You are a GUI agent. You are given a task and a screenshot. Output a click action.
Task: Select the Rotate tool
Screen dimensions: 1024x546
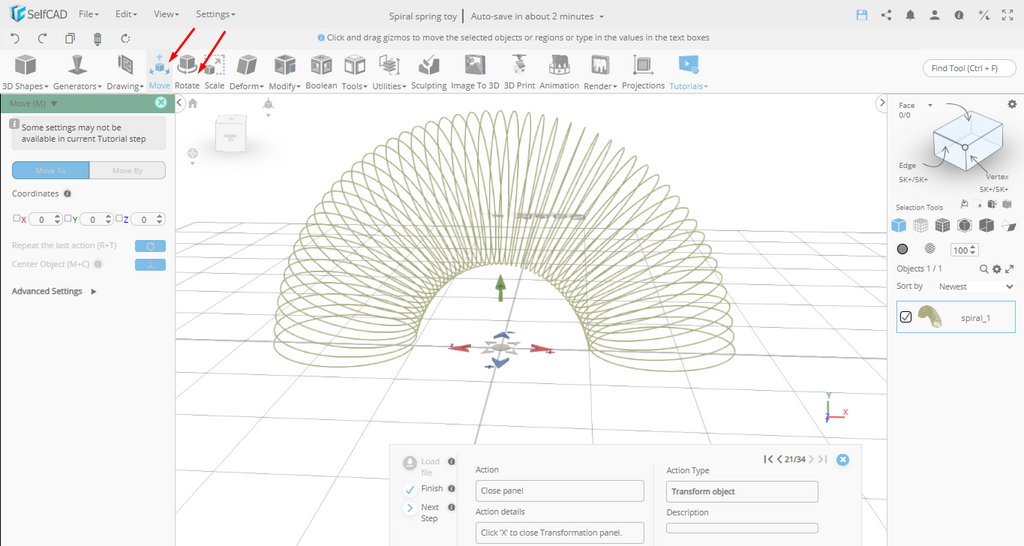(x=187, y=72)
